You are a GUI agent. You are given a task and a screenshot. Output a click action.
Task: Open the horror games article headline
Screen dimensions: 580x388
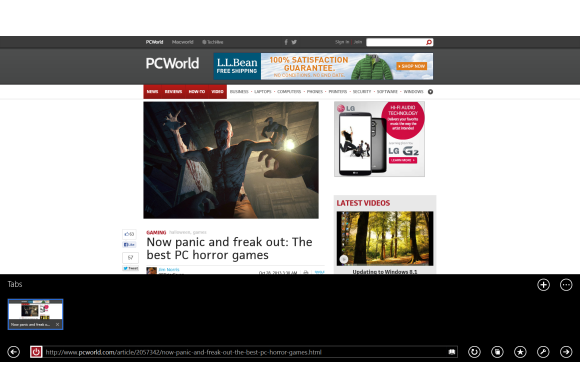[229, 248]
